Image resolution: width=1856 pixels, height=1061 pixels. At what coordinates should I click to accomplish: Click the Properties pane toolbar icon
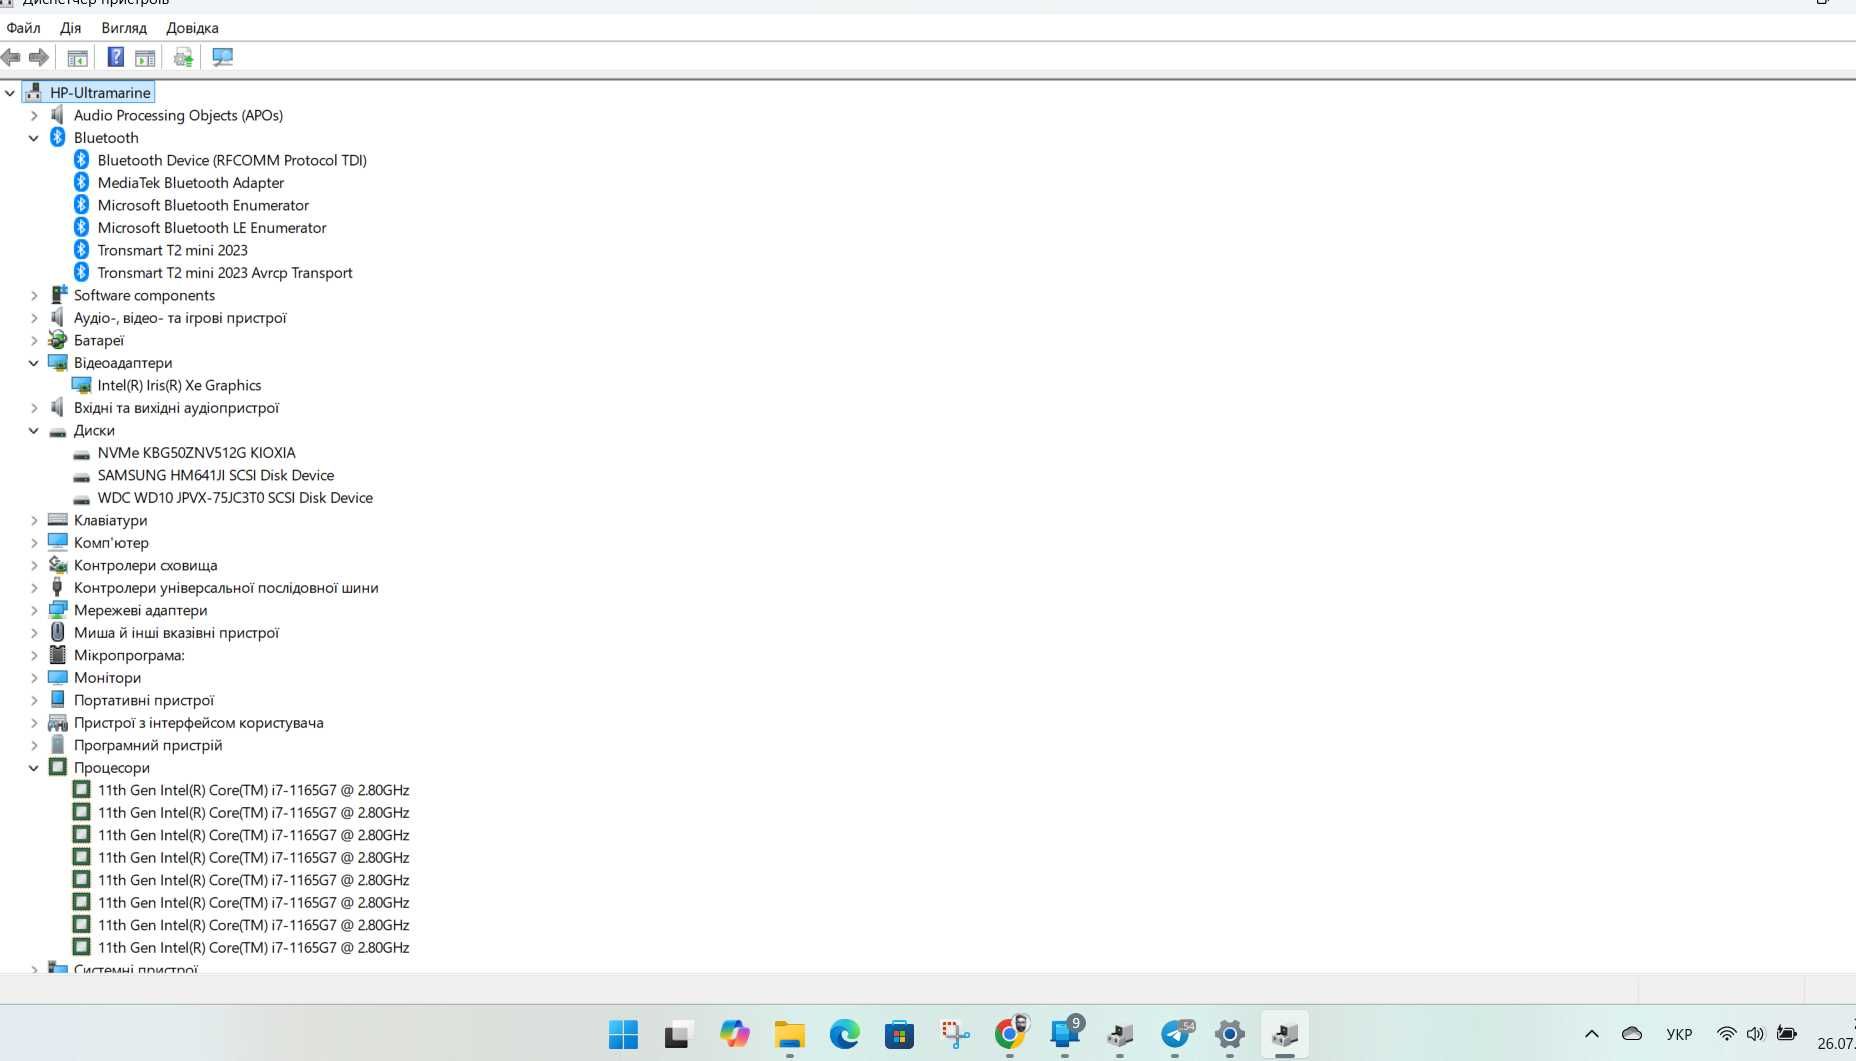145,58
